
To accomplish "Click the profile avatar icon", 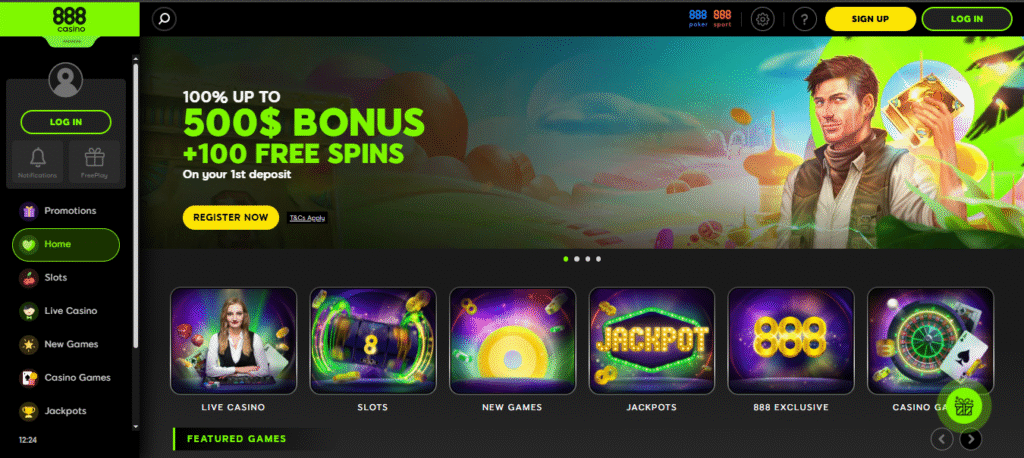I will [65, 80].
